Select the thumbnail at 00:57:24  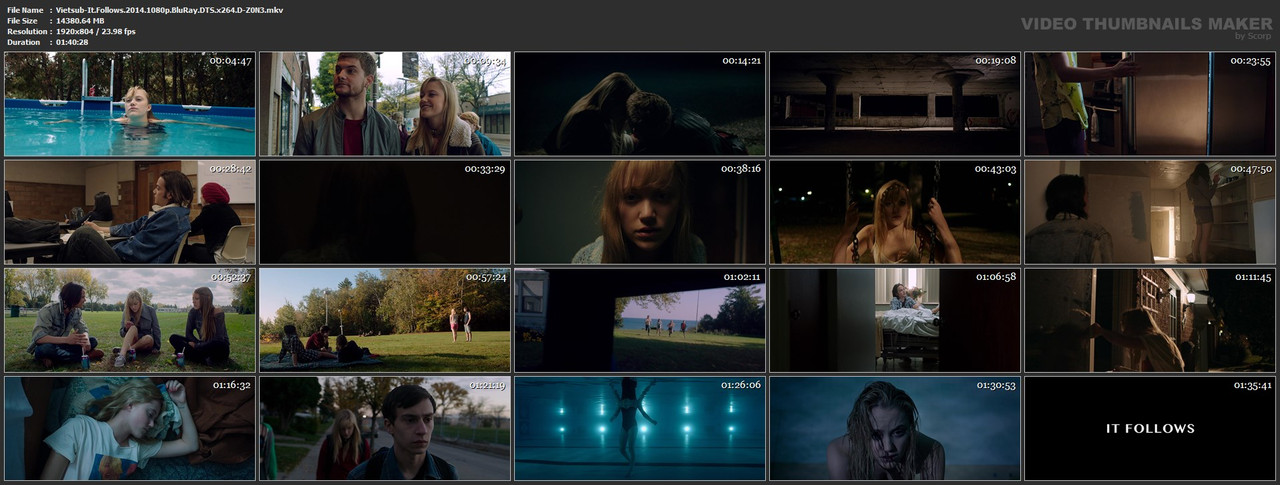click(385, 320)
